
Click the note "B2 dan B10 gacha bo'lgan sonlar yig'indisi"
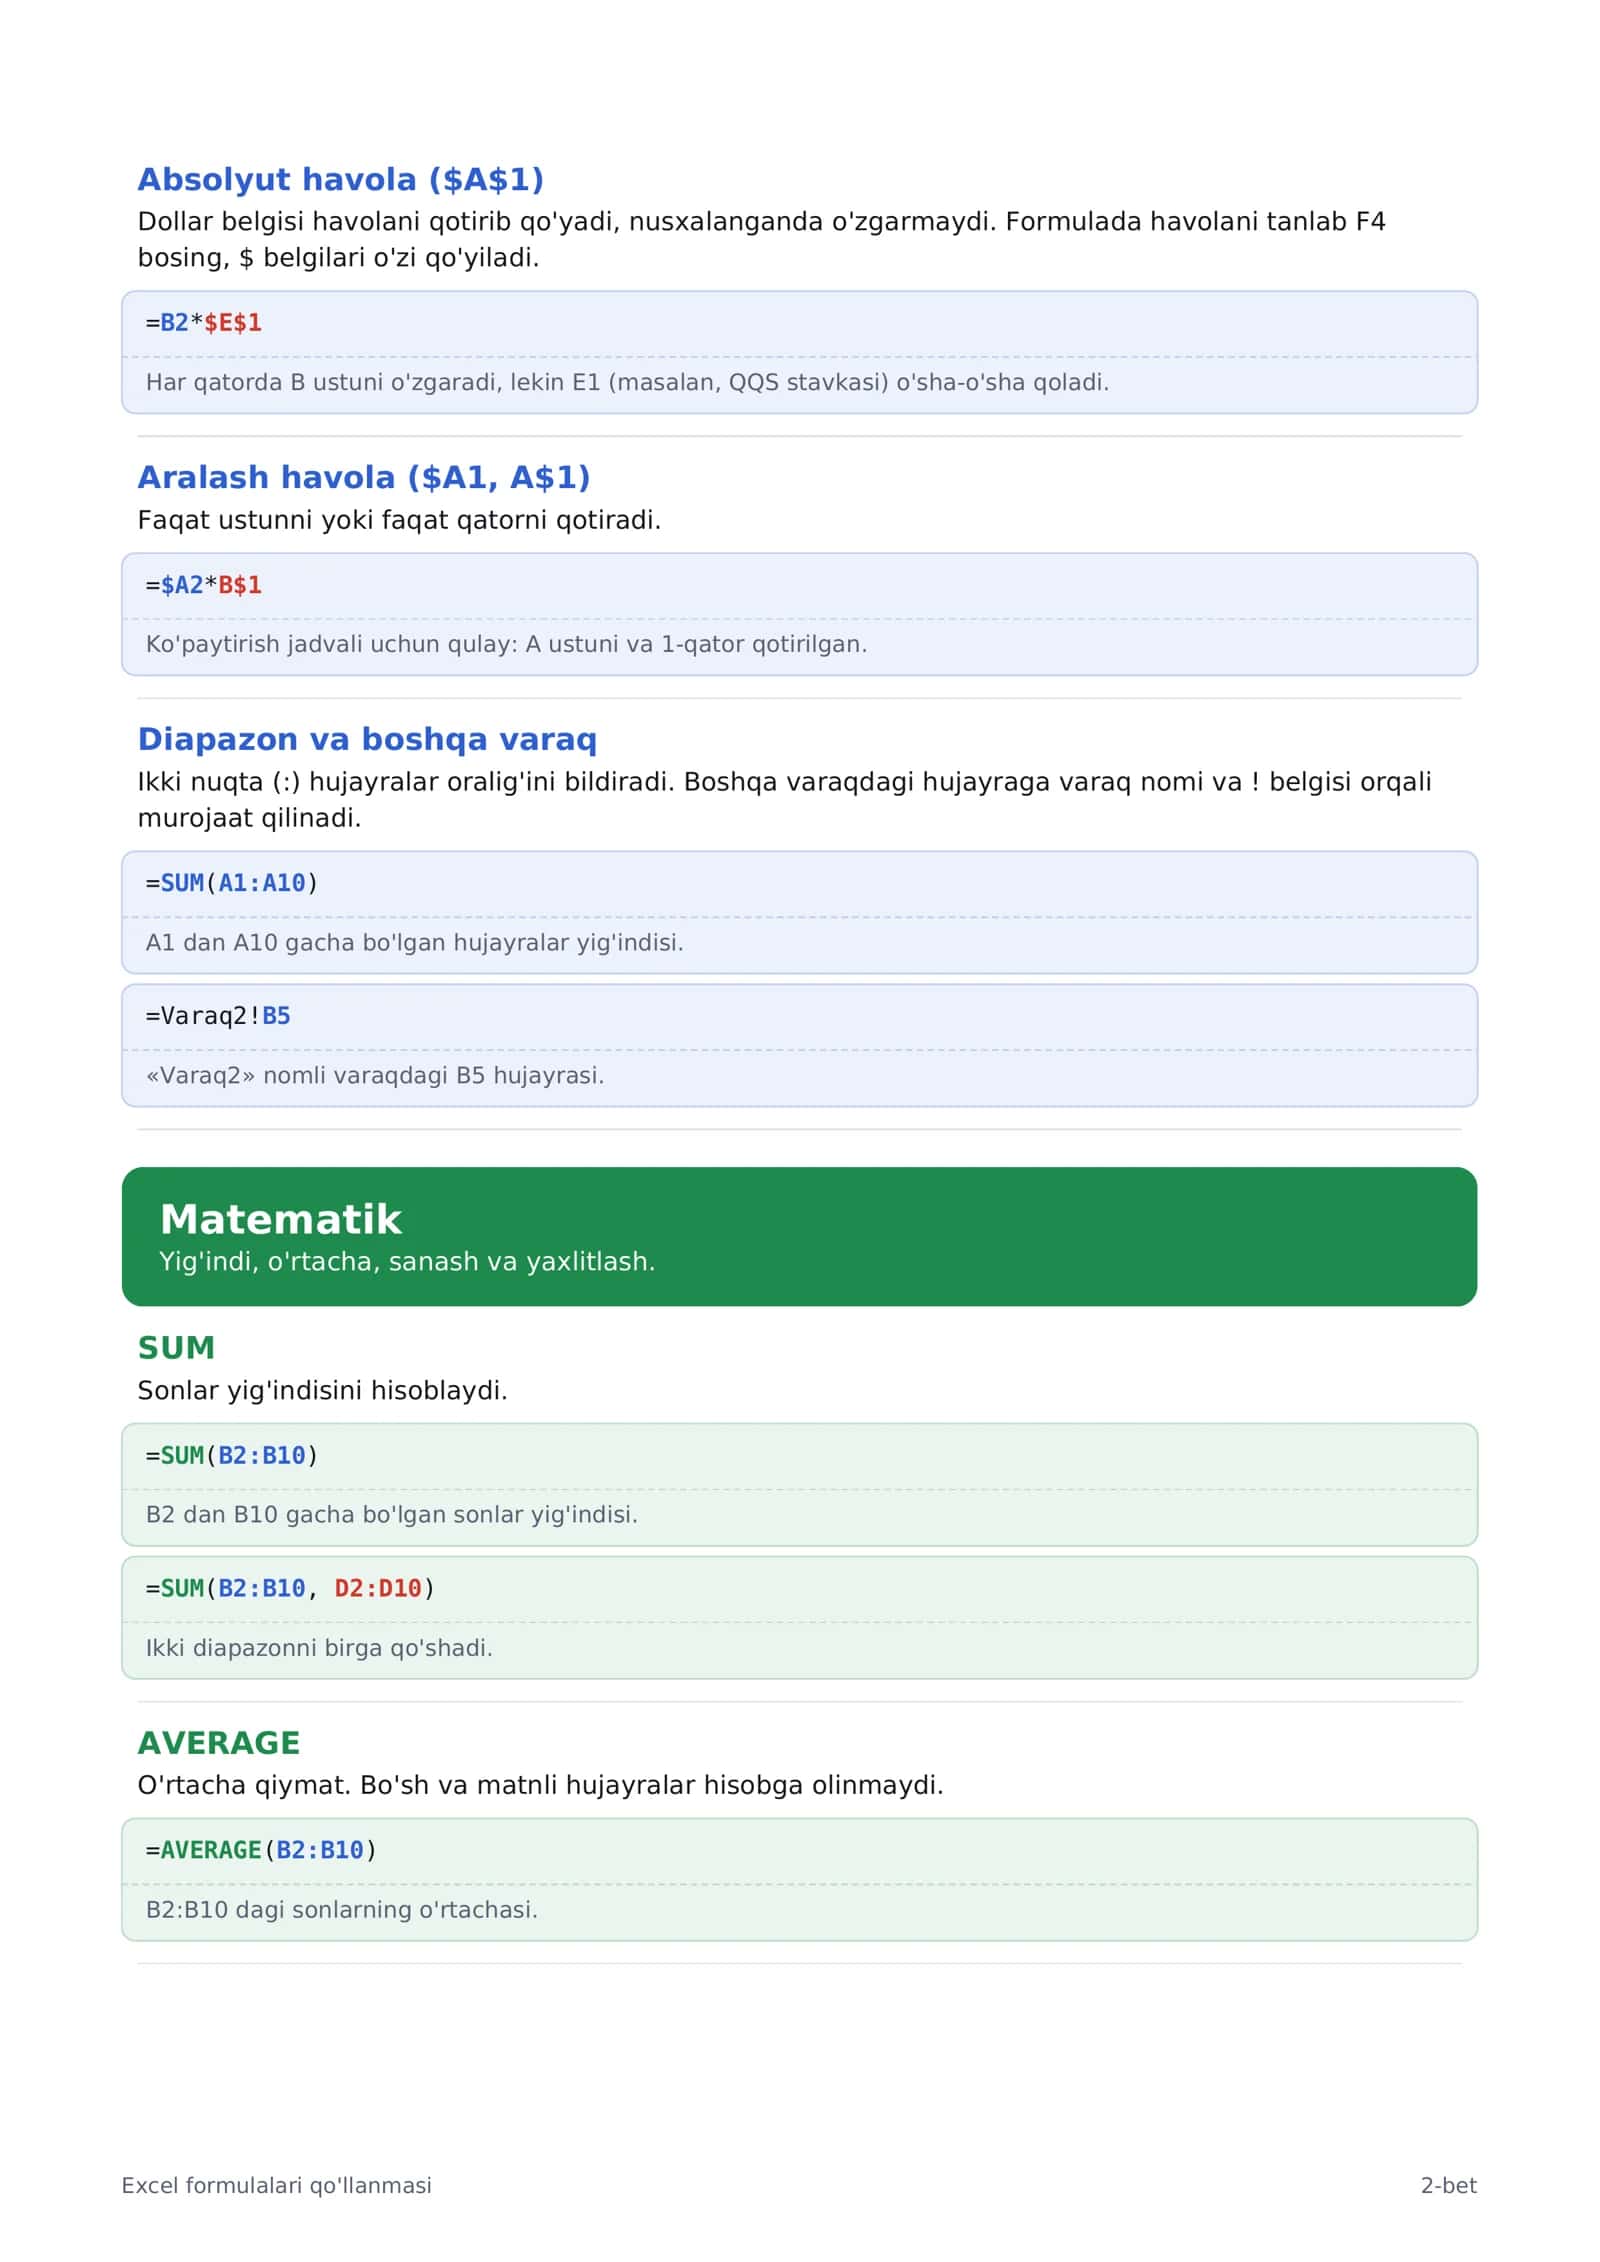pos(391,1514)
